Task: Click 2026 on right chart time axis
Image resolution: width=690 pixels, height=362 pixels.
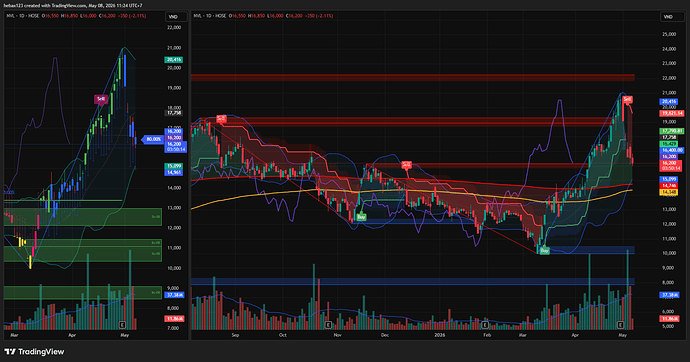Action: (x=440, y=335)
